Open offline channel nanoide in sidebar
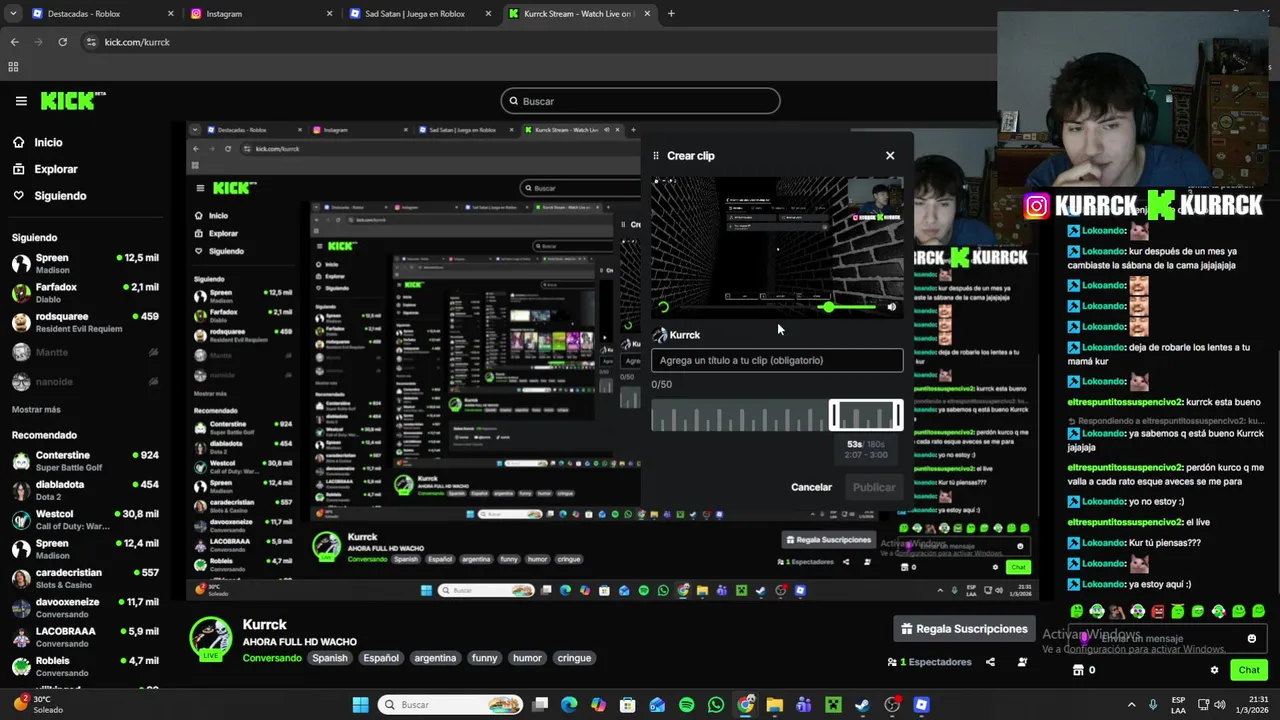 click(85, 381)
